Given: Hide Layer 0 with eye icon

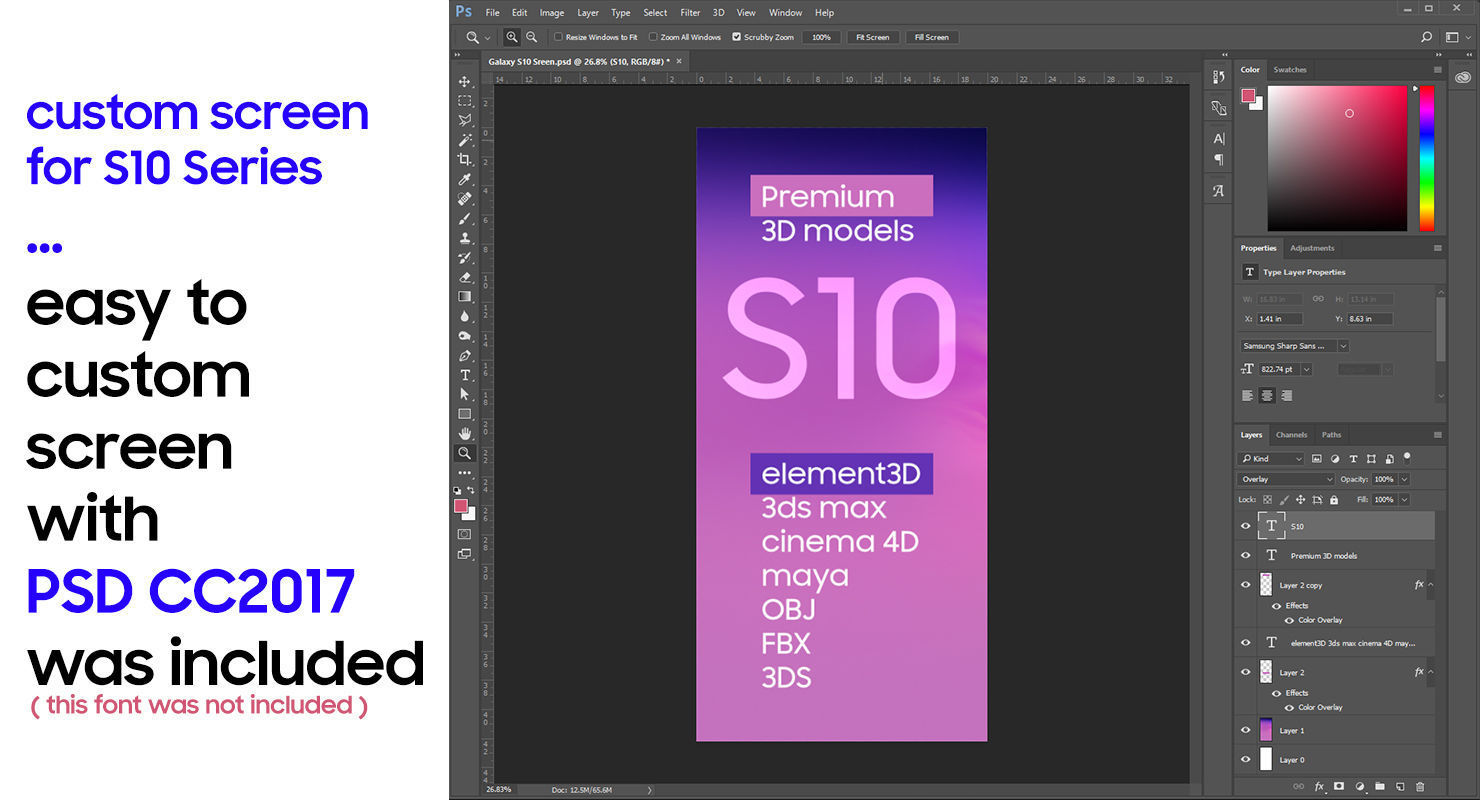Looking at the screenshot, I should click(1246, 760).
